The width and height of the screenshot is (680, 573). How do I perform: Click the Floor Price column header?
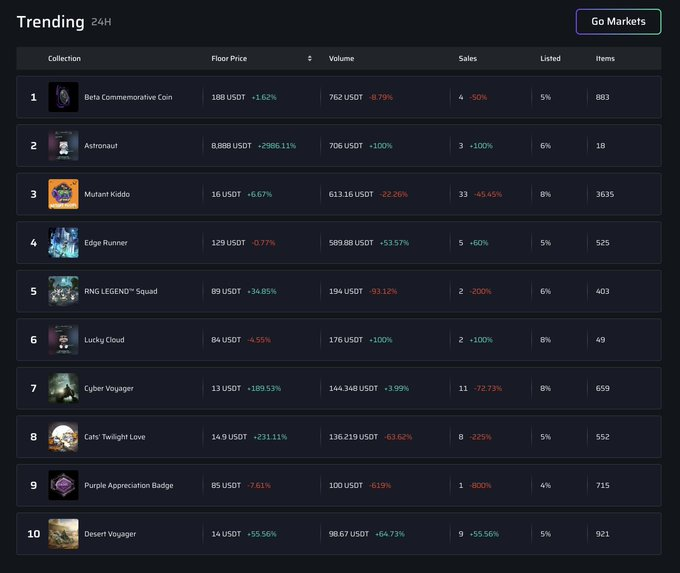pyautogui.click(x=229, y=59)
